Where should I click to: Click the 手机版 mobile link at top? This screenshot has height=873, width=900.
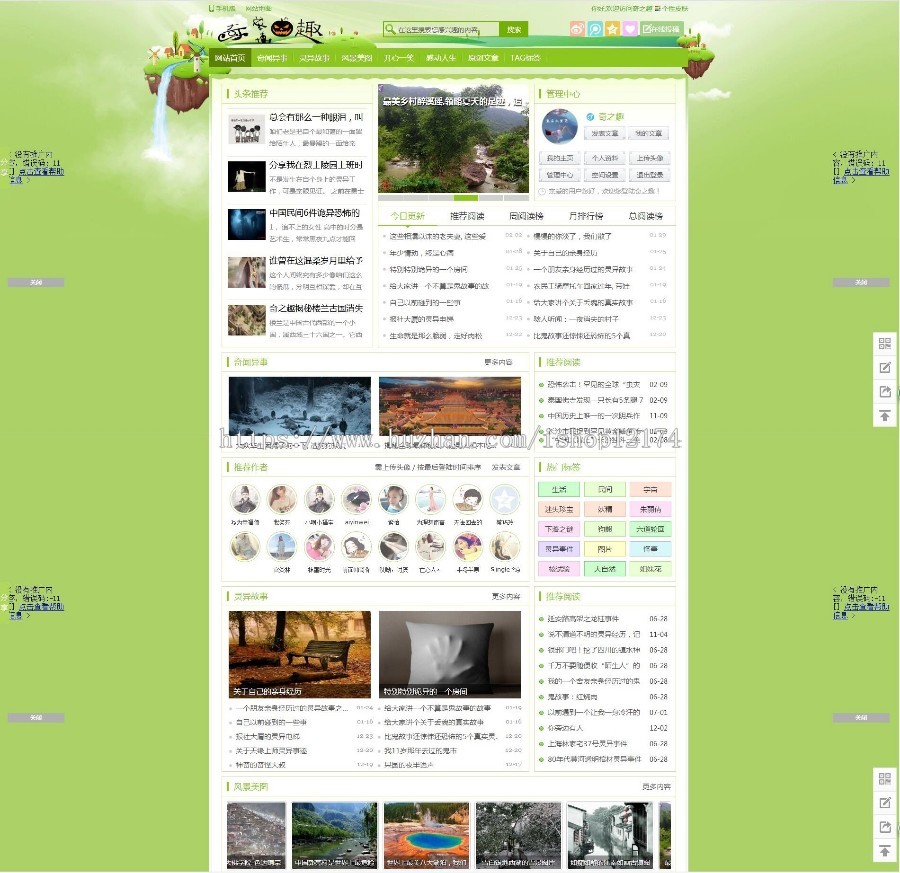tap(225, 8)
